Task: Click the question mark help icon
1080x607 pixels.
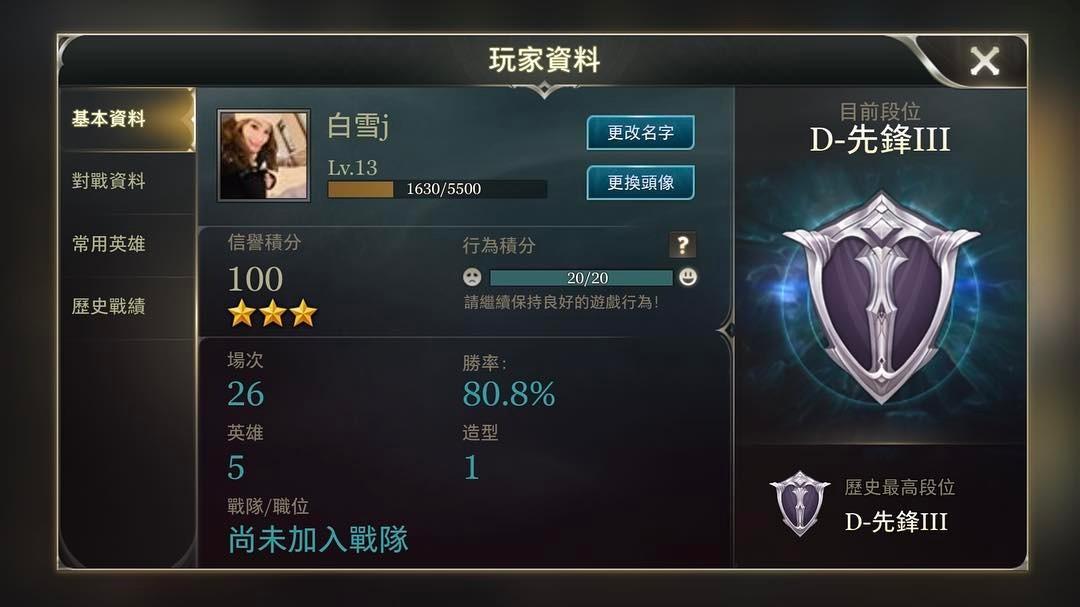Action: pos(683,245)
